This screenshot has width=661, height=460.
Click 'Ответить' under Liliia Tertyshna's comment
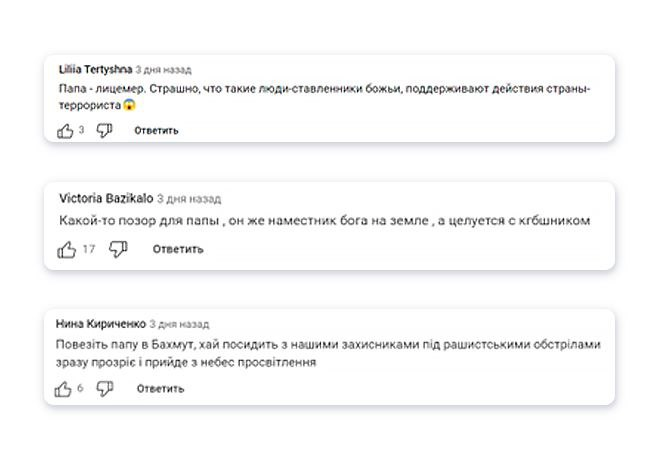(x=156, y=131)
